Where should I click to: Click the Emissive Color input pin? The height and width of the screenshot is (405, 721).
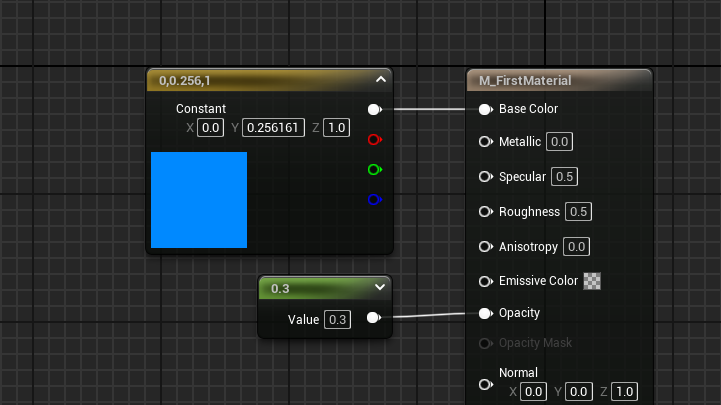[486, 281]
